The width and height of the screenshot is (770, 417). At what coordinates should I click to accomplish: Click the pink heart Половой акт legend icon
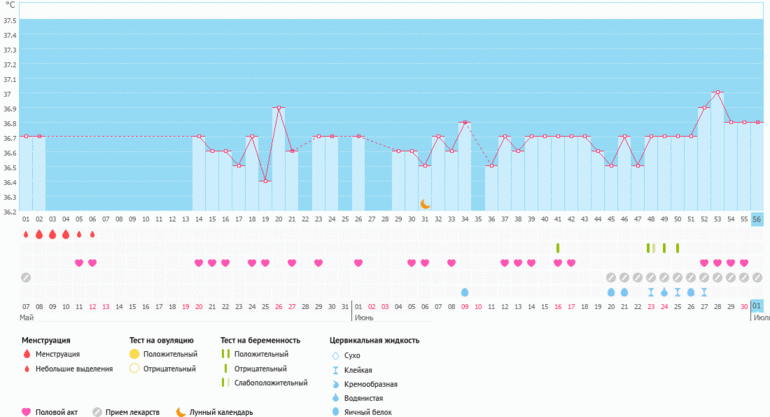coord(26,411)
